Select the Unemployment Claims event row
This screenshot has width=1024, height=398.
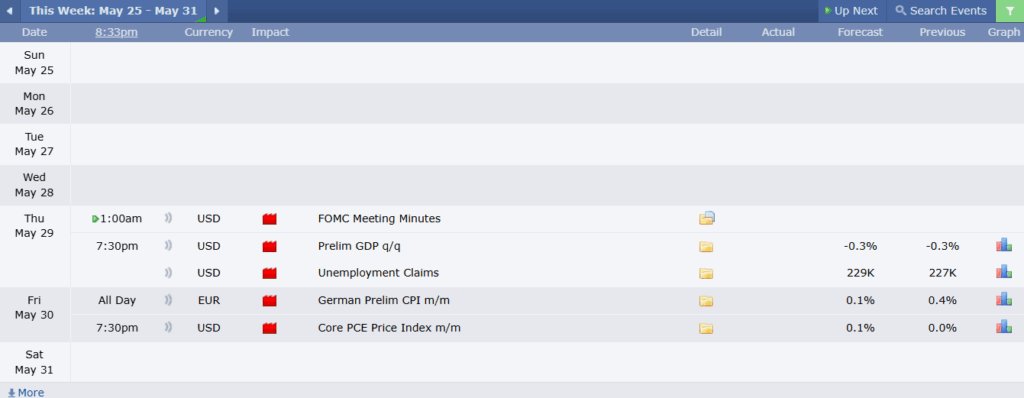coord(547,273)
